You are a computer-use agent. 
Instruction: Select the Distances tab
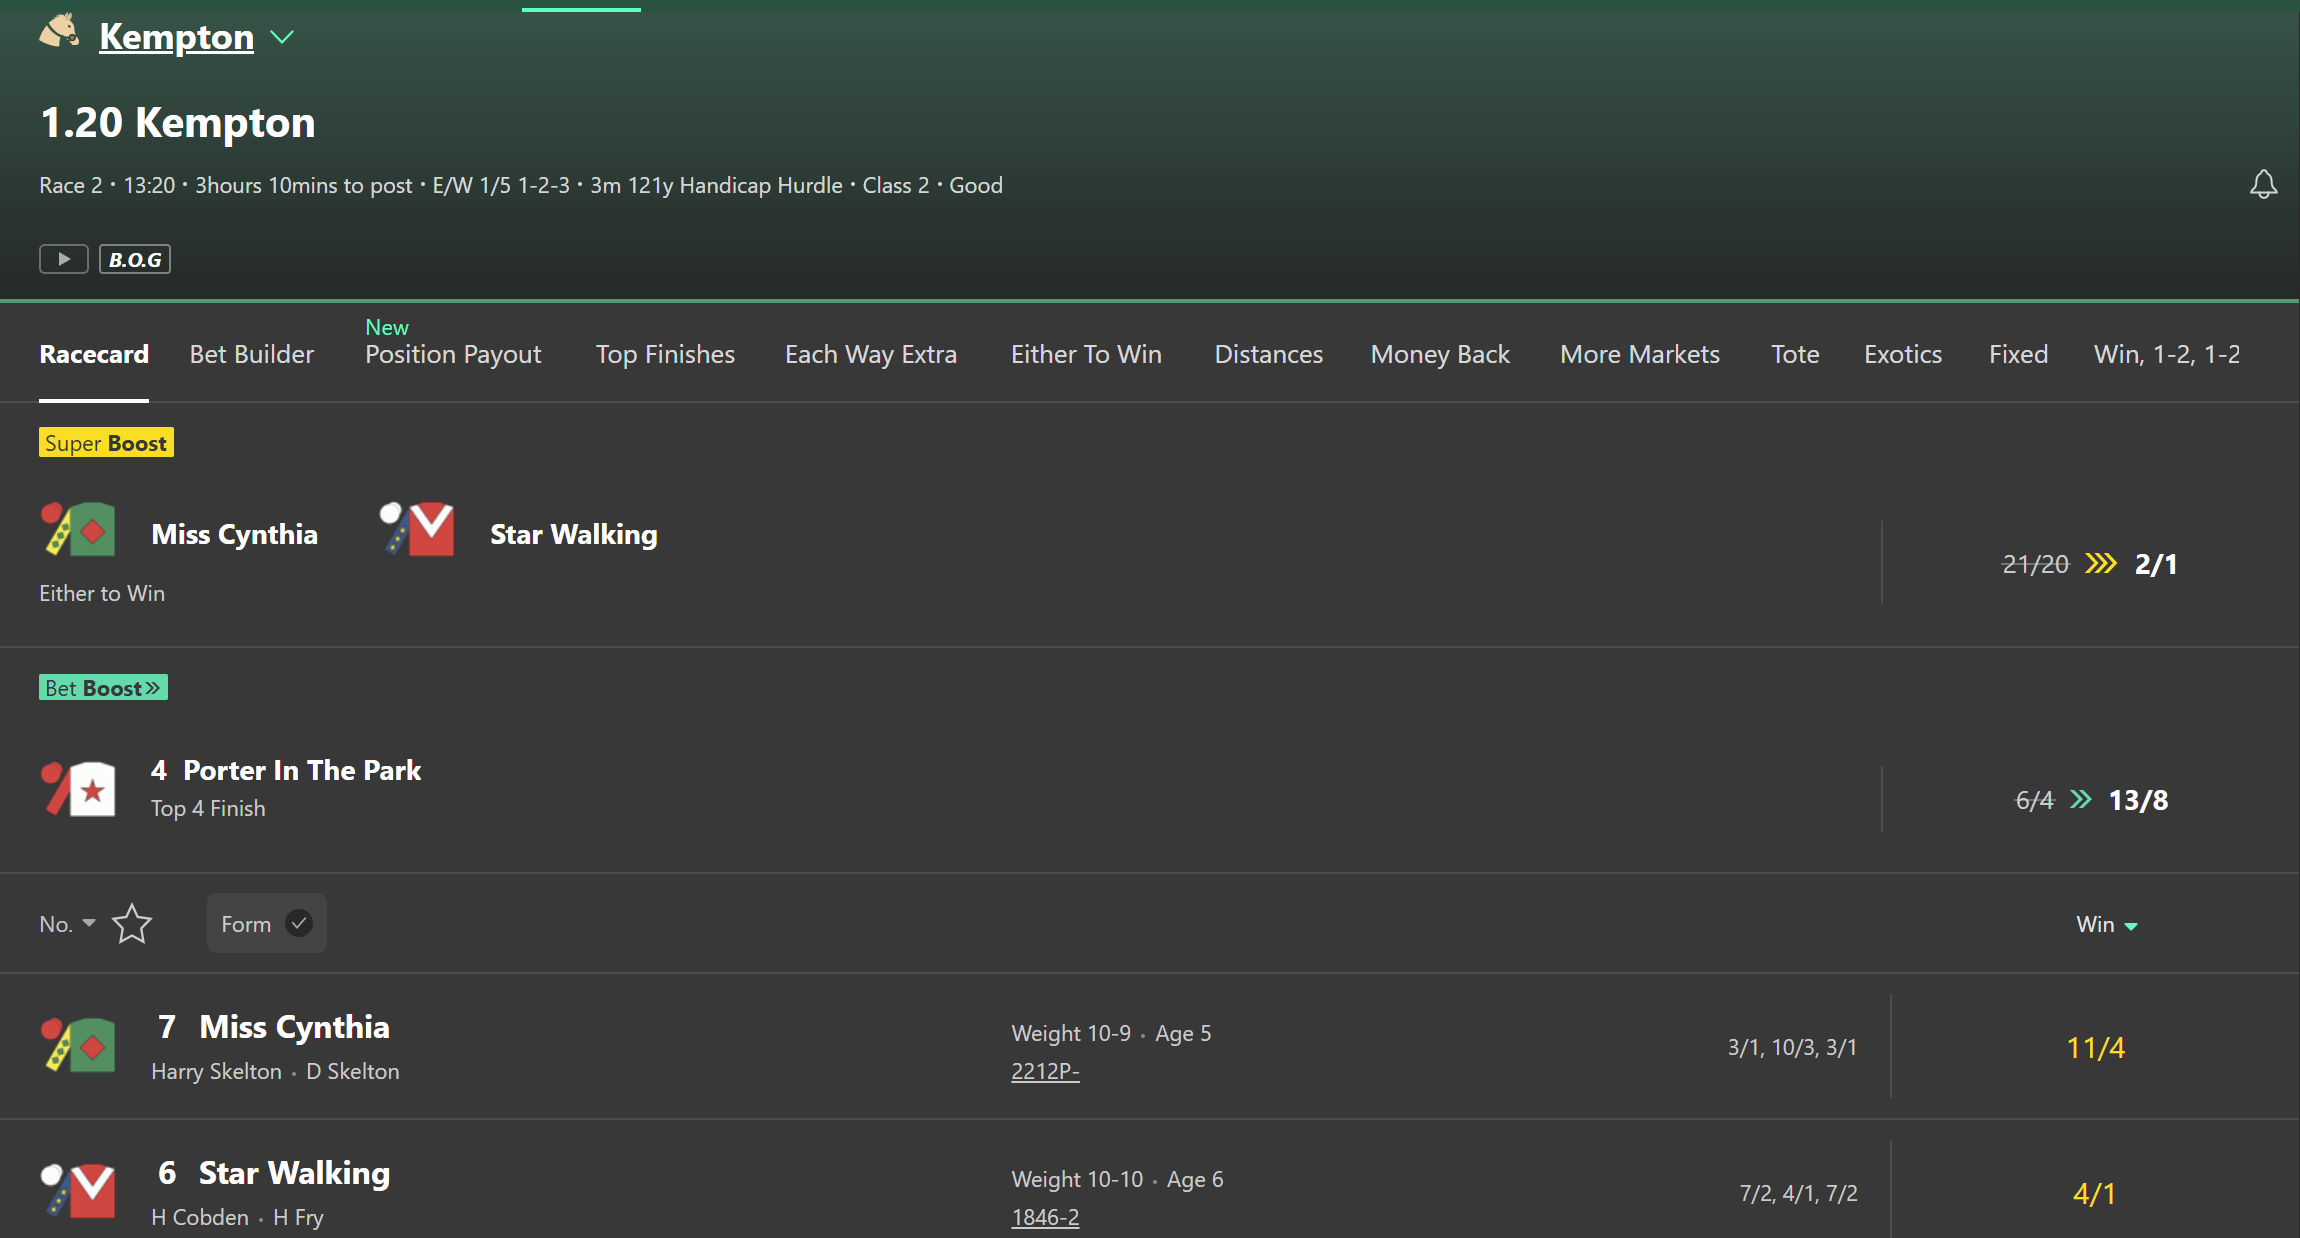(1268, 354)
